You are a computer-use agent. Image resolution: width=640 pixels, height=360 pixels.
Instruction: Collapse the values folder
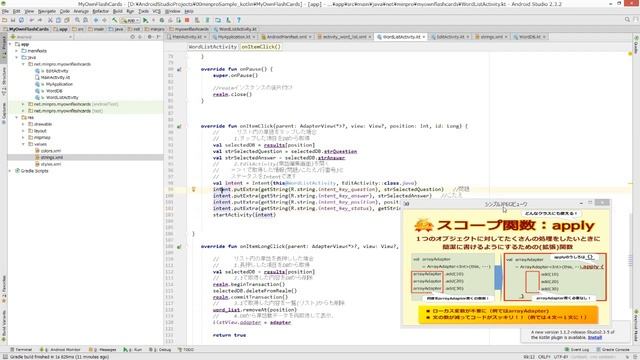23,144
